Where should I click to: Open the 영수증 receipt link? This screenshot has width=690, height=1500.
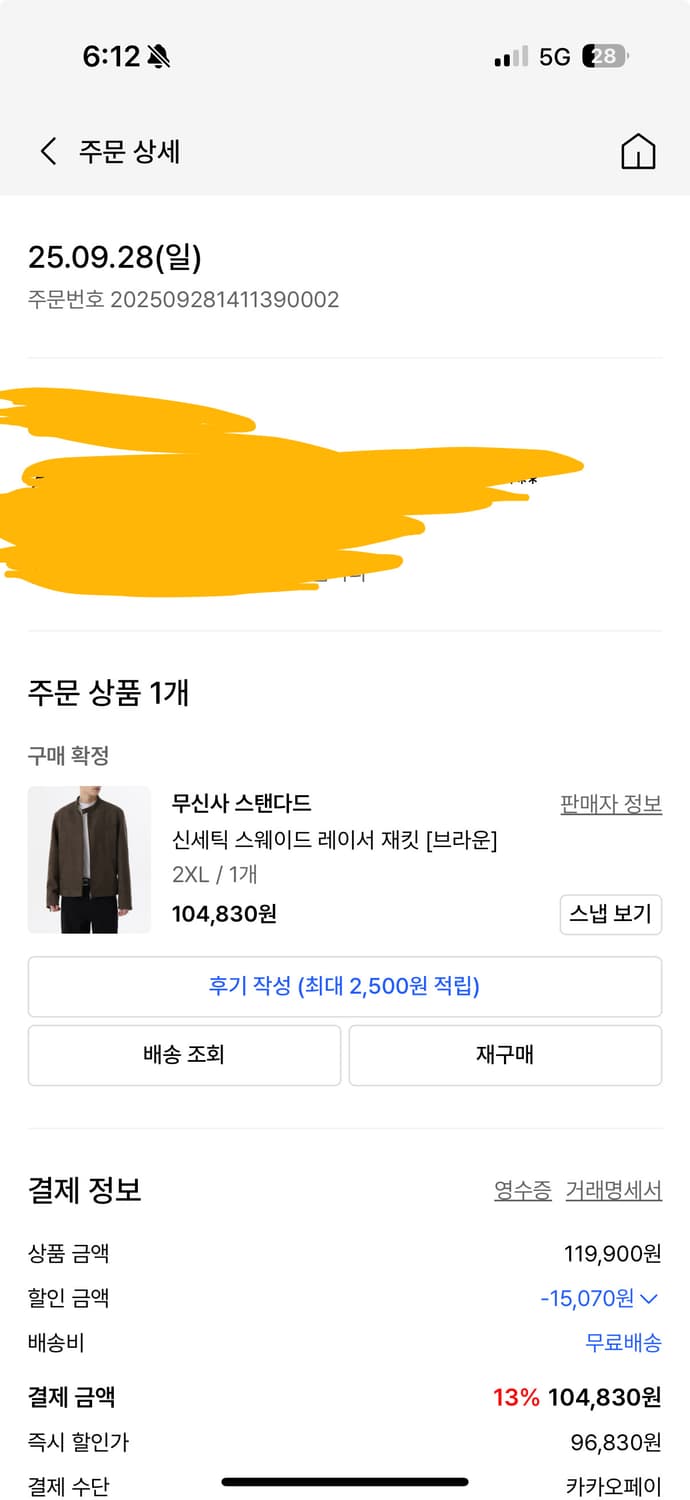522,1191
